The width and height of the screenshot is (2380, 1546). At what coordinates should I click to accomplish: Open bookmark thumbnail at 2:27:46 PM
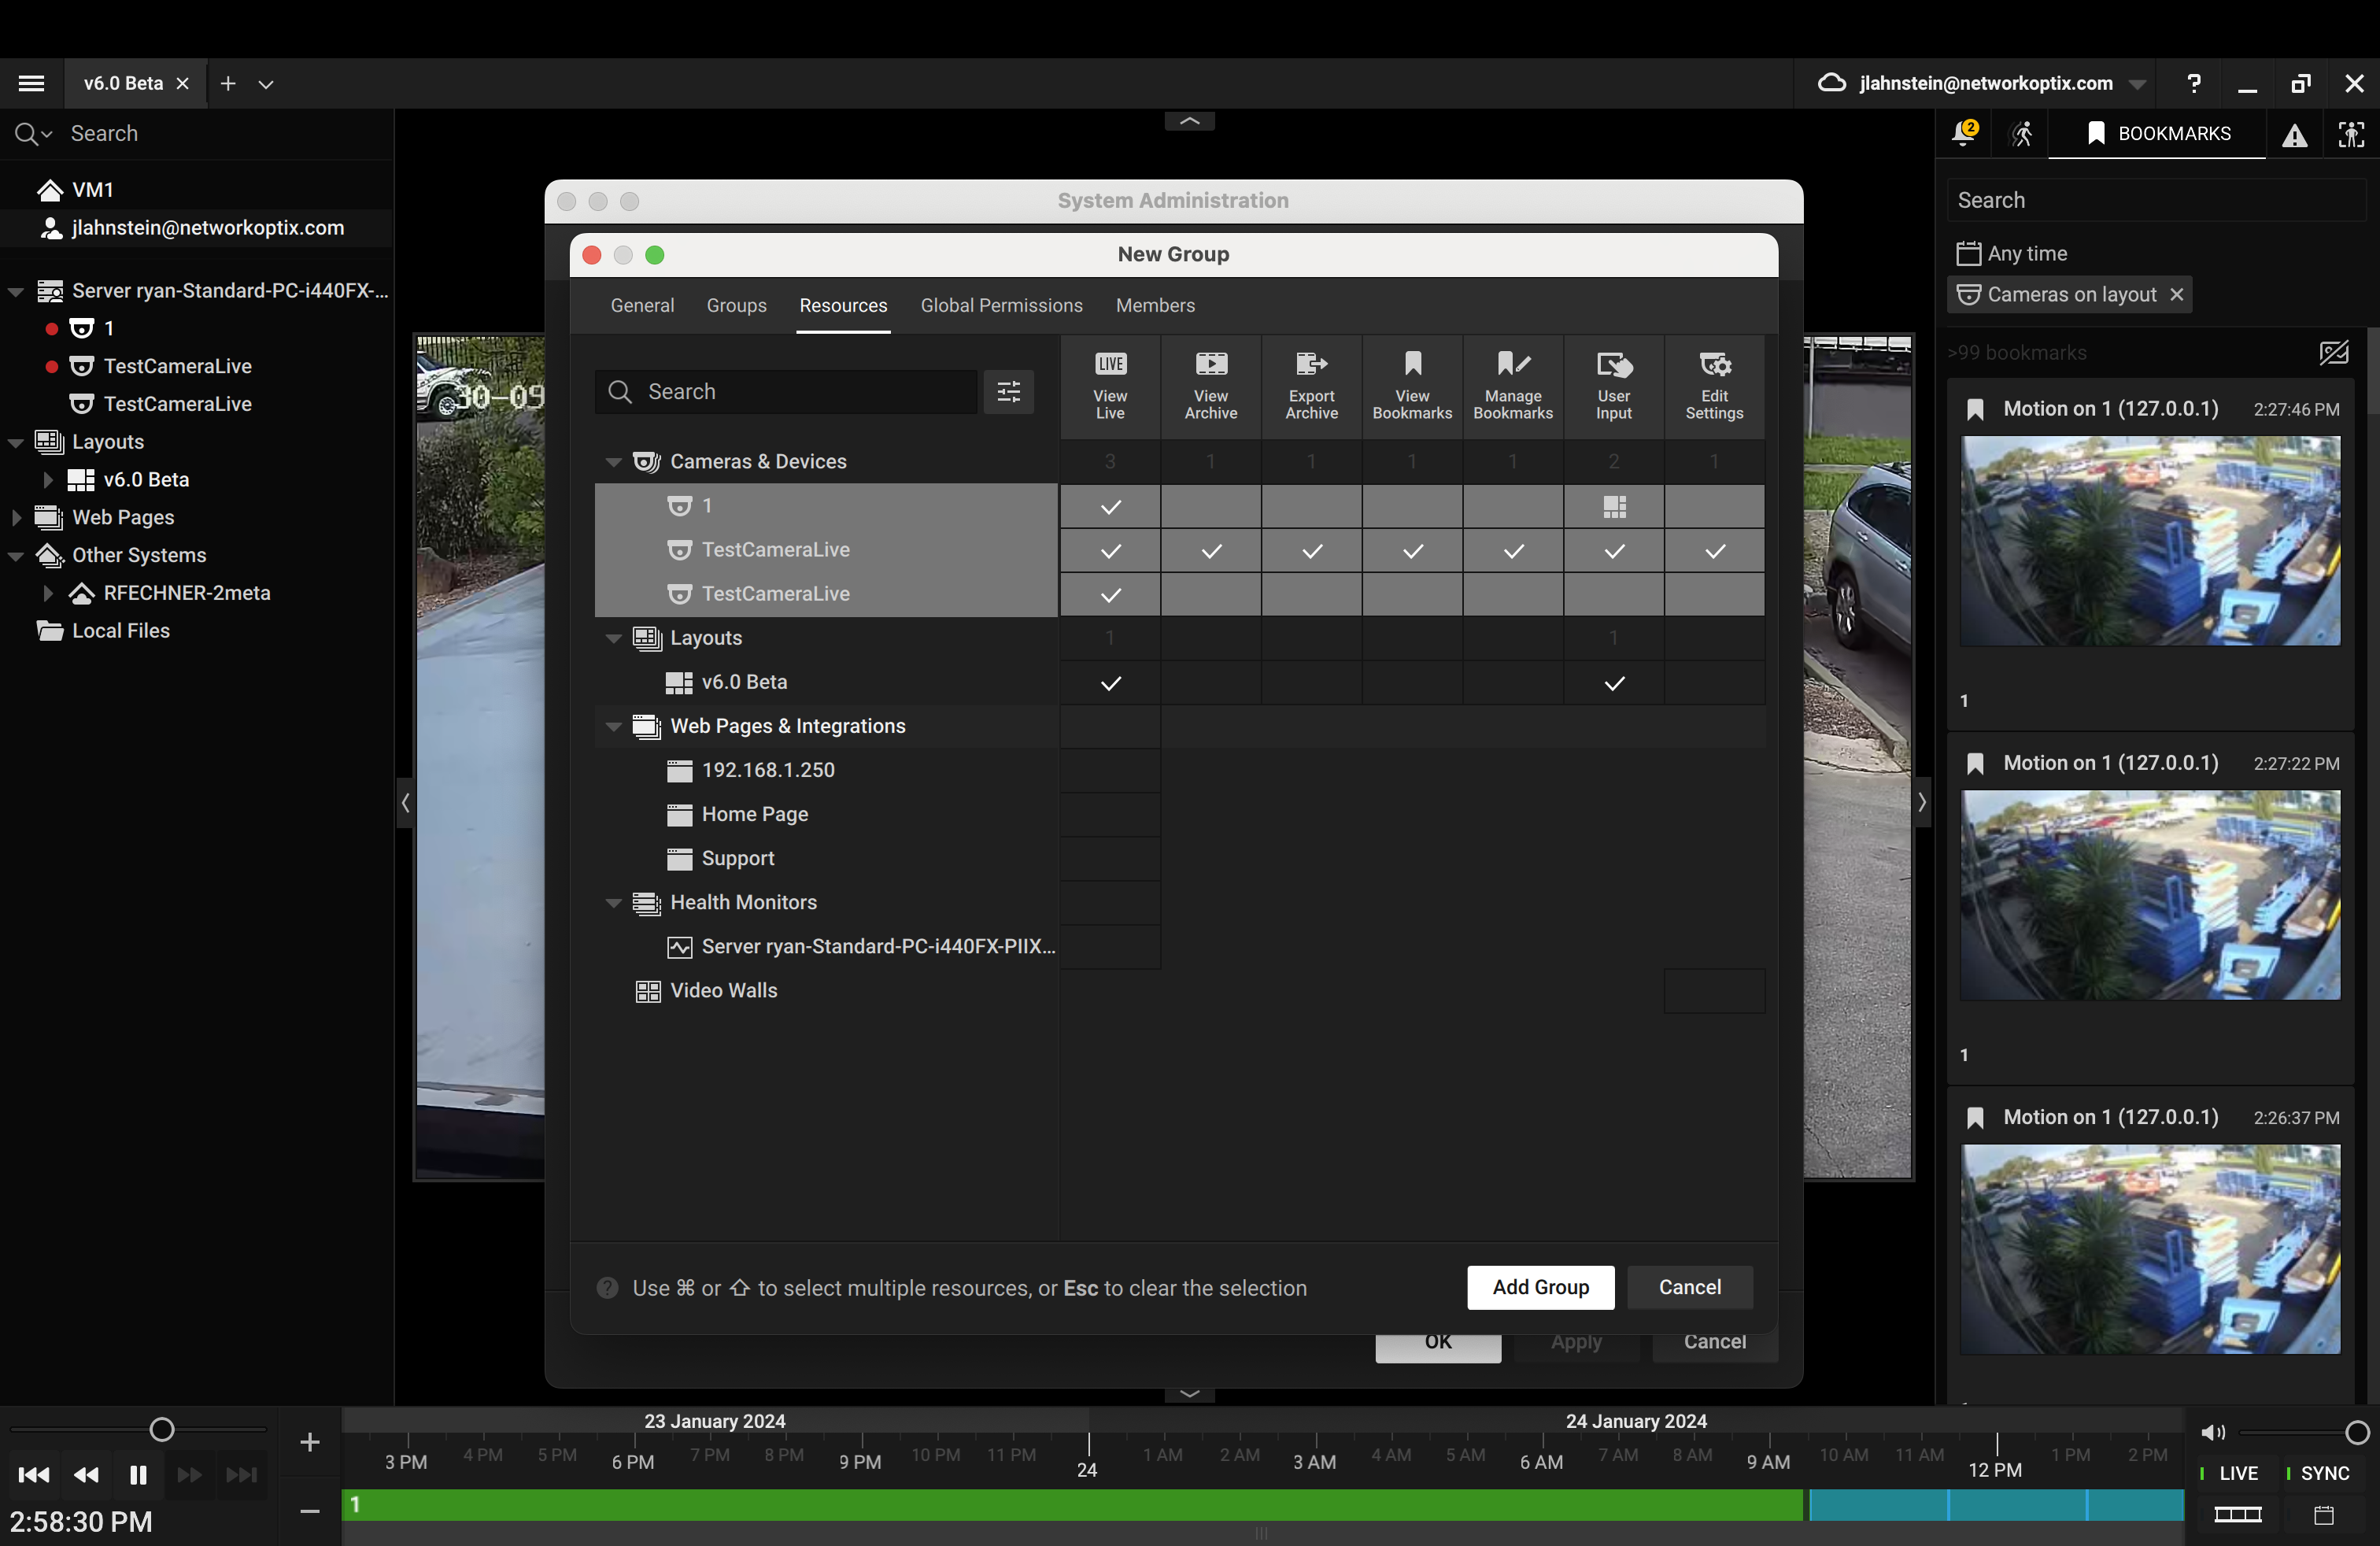click(x=2150, y=541)
